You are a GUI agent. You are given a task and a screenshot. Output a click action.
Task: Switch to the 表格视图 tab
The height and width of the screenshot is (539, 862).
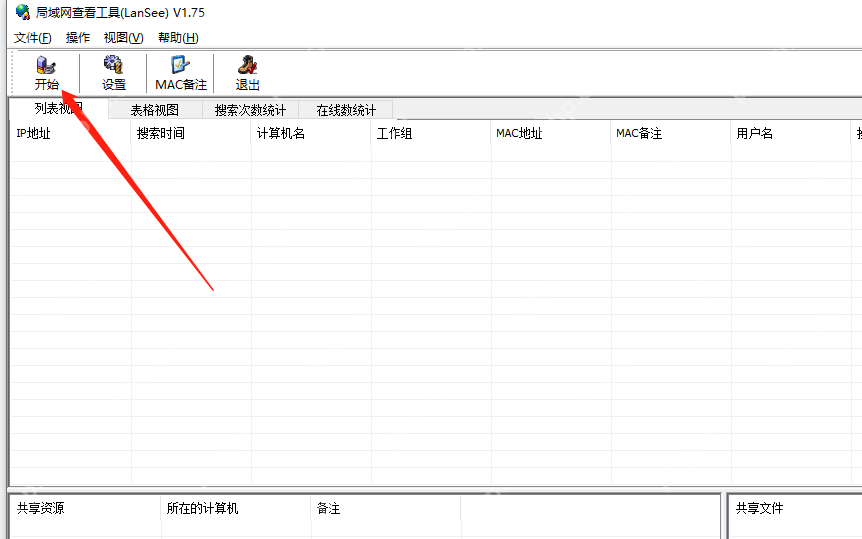click(x=155, y=110)
